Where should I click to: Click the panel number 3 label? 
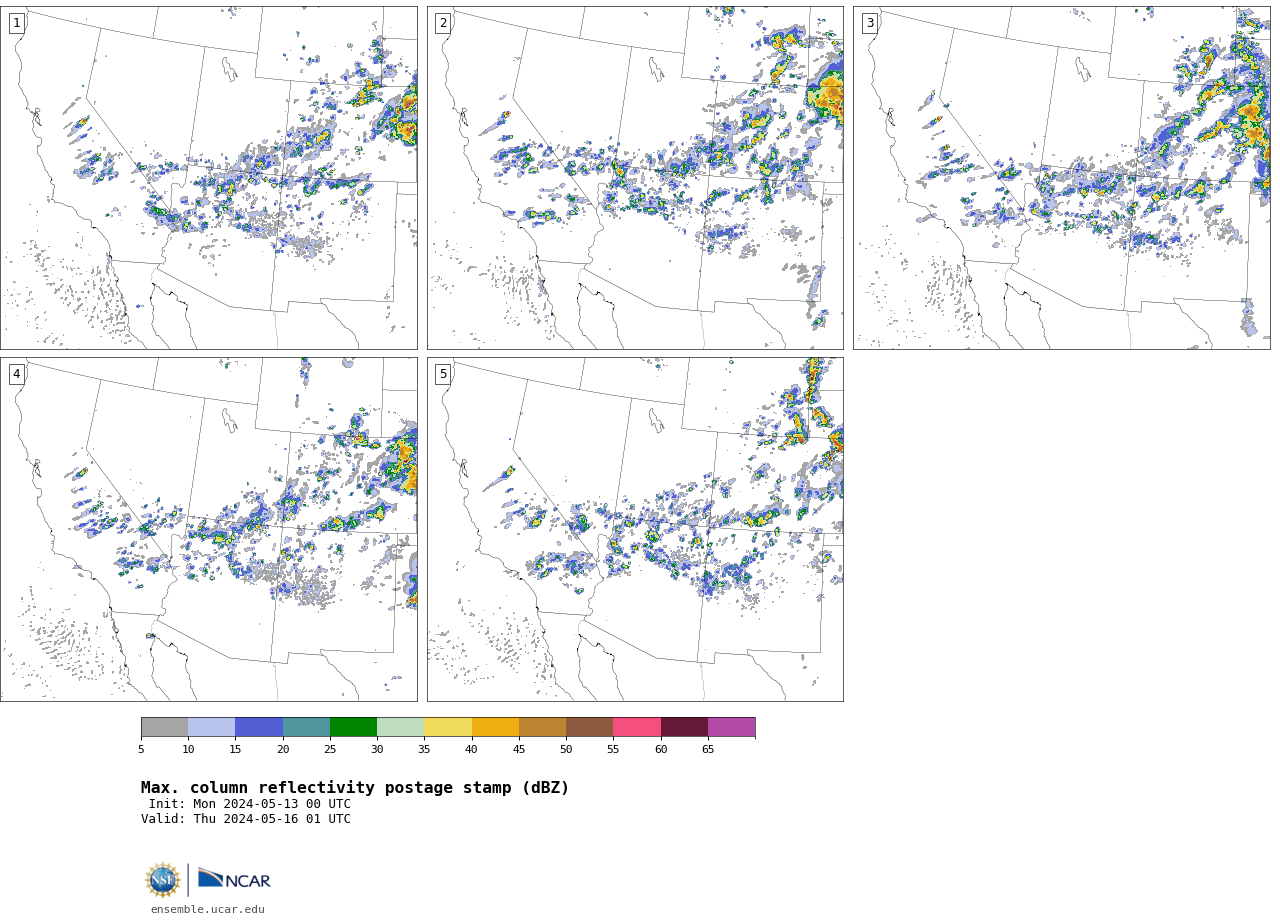(x=869, y=23)
